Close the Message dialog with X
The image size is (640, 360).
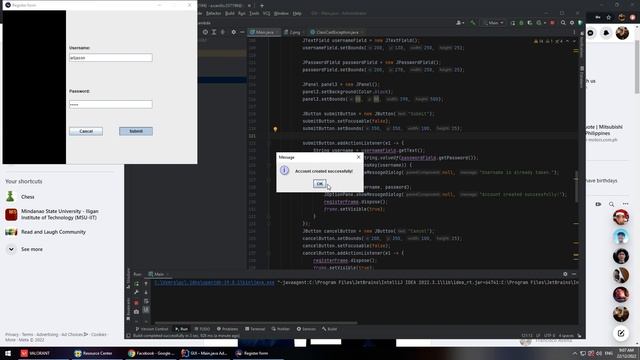pyautogui.click(x=358, y=157)
